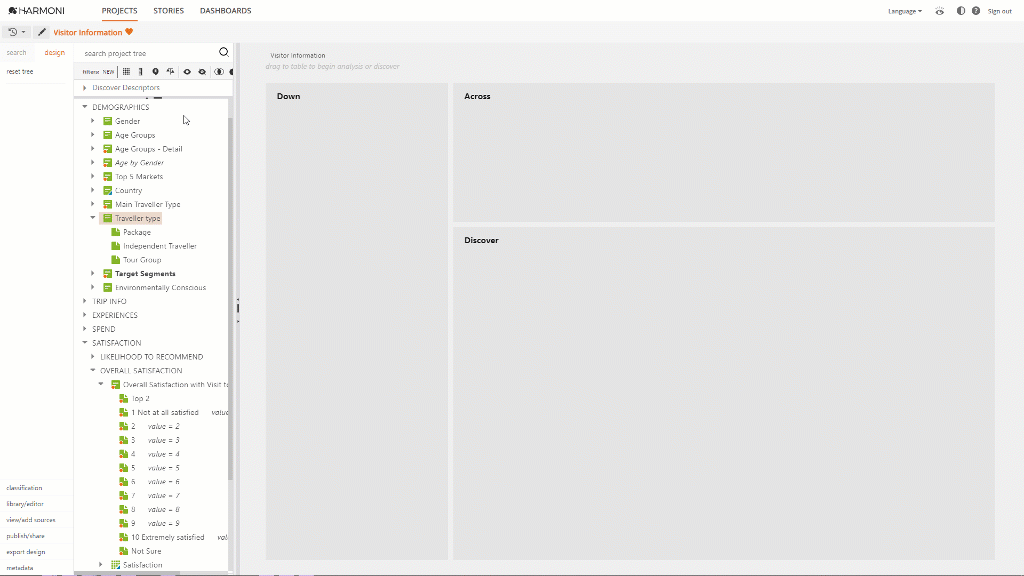
Task: Click the eye with lashes icon in header
Action: (939, 11)
